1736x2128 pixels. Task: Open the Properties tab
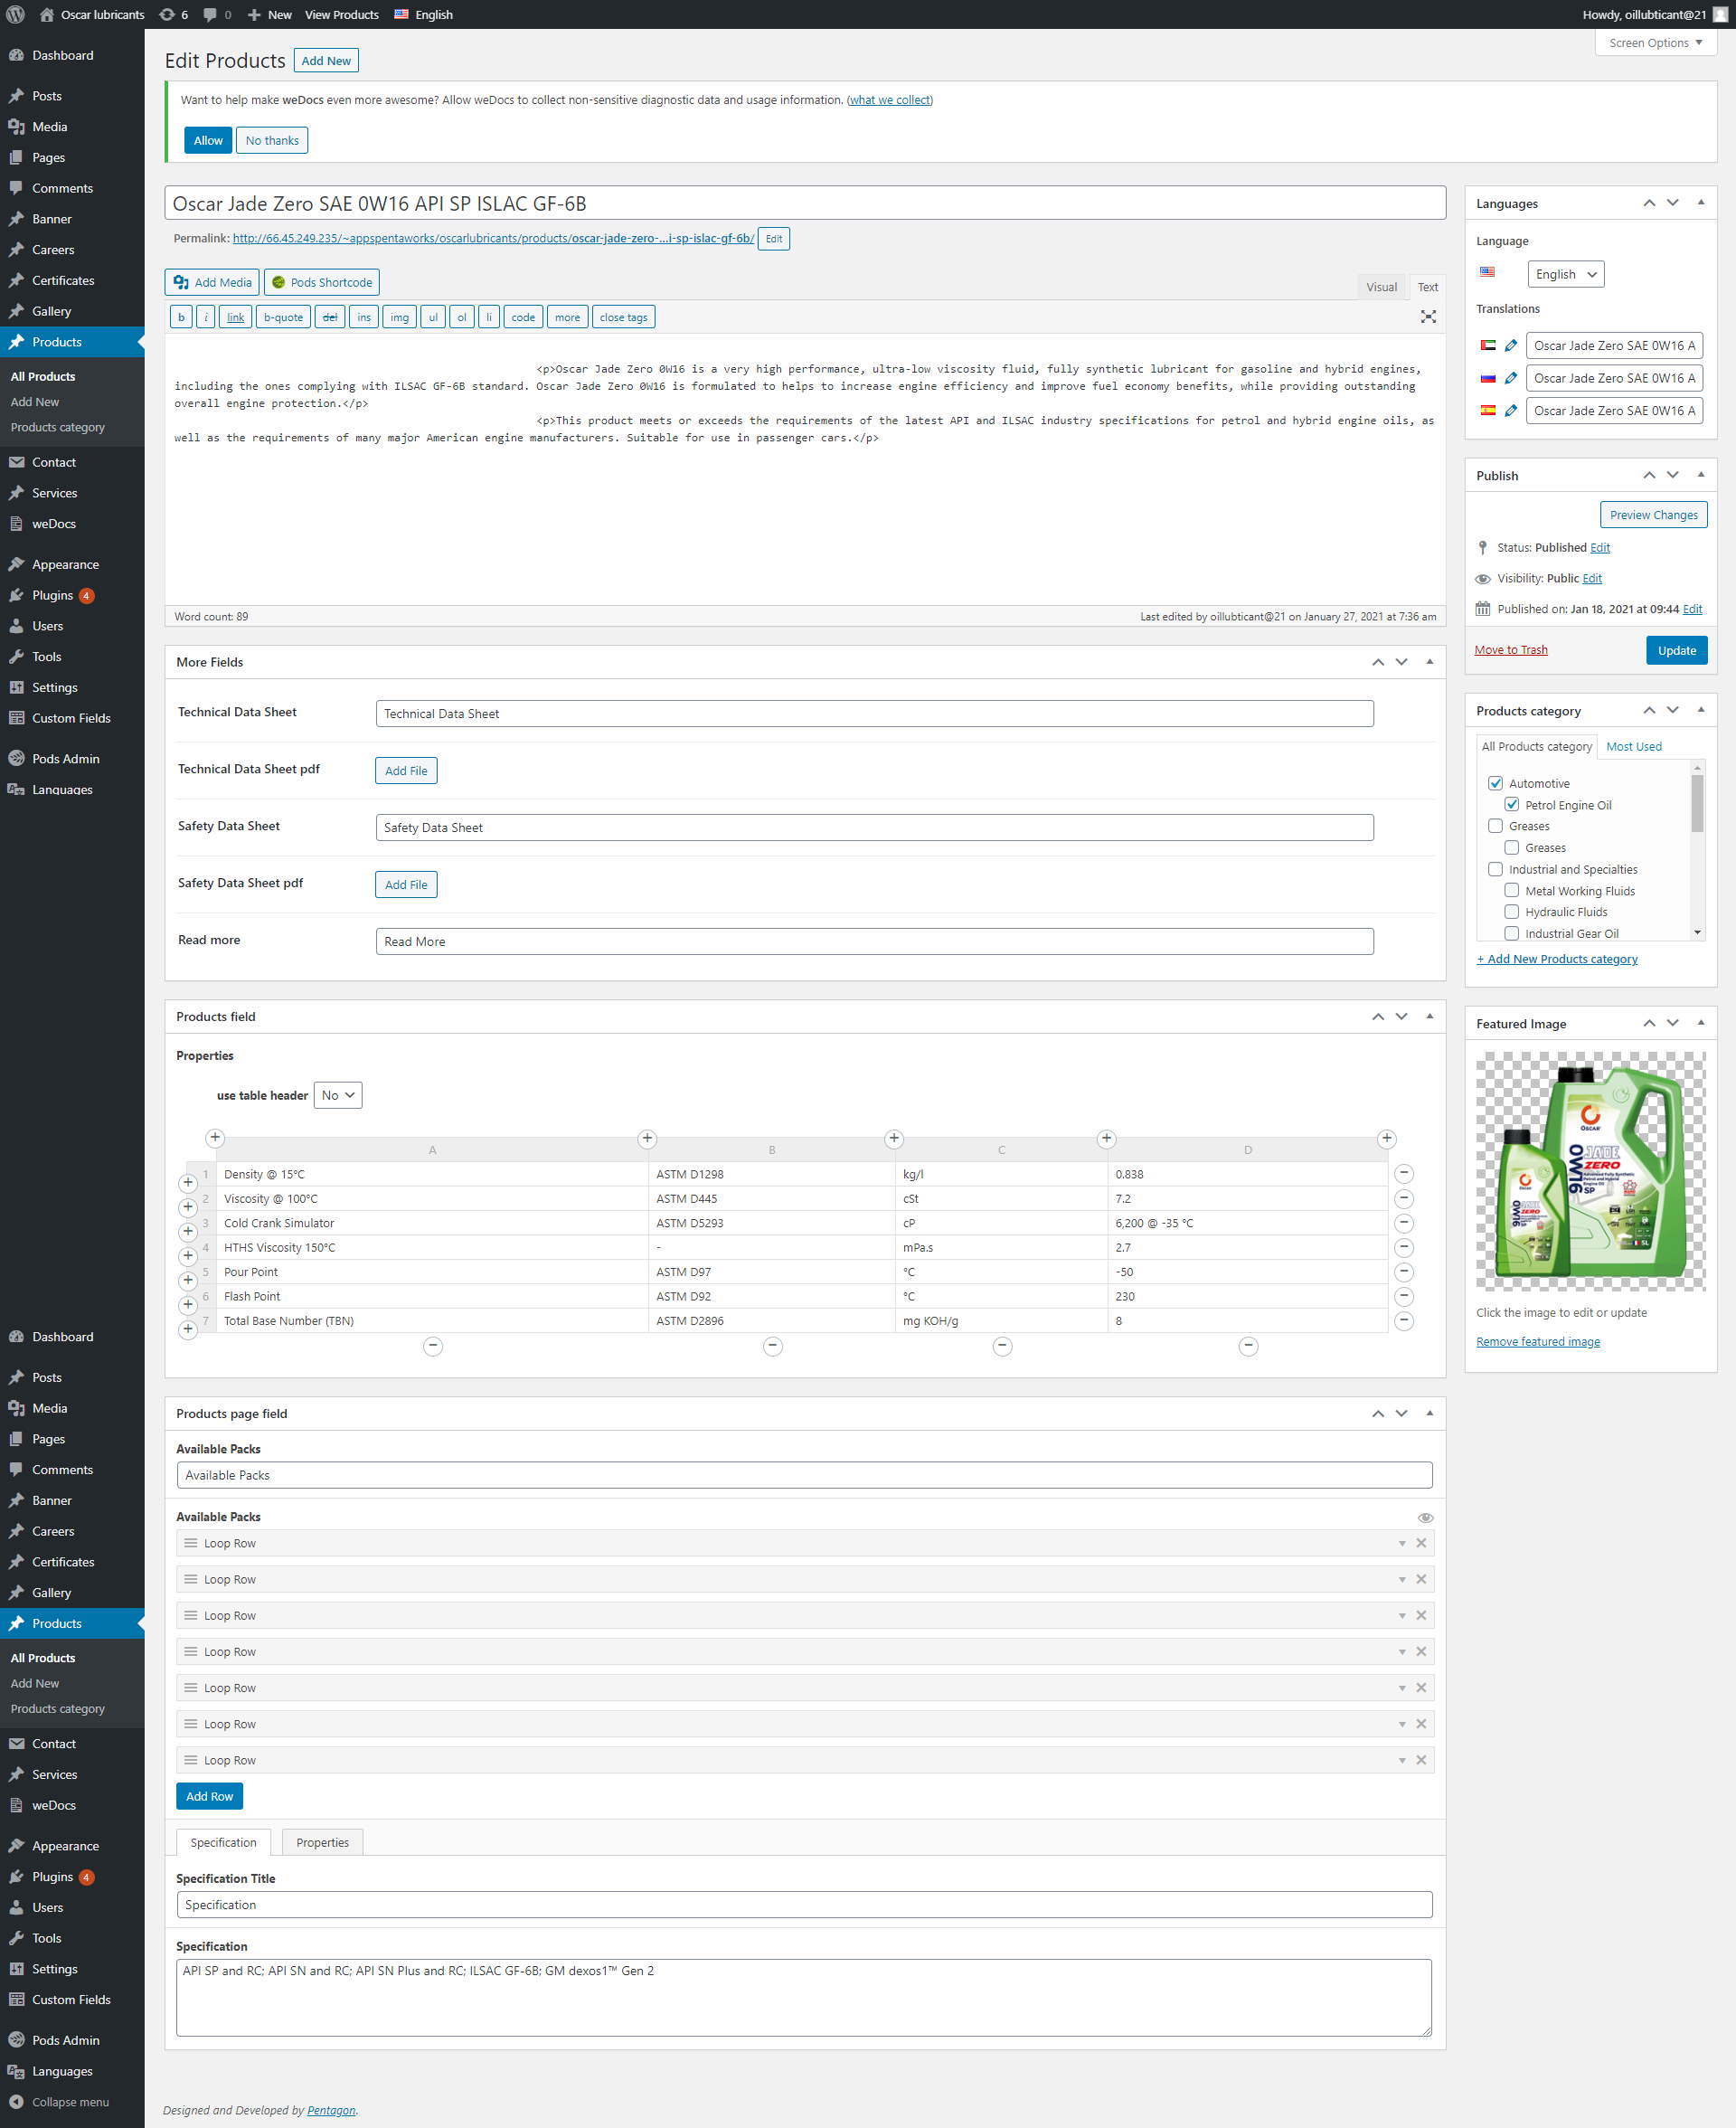point(322,1842)
